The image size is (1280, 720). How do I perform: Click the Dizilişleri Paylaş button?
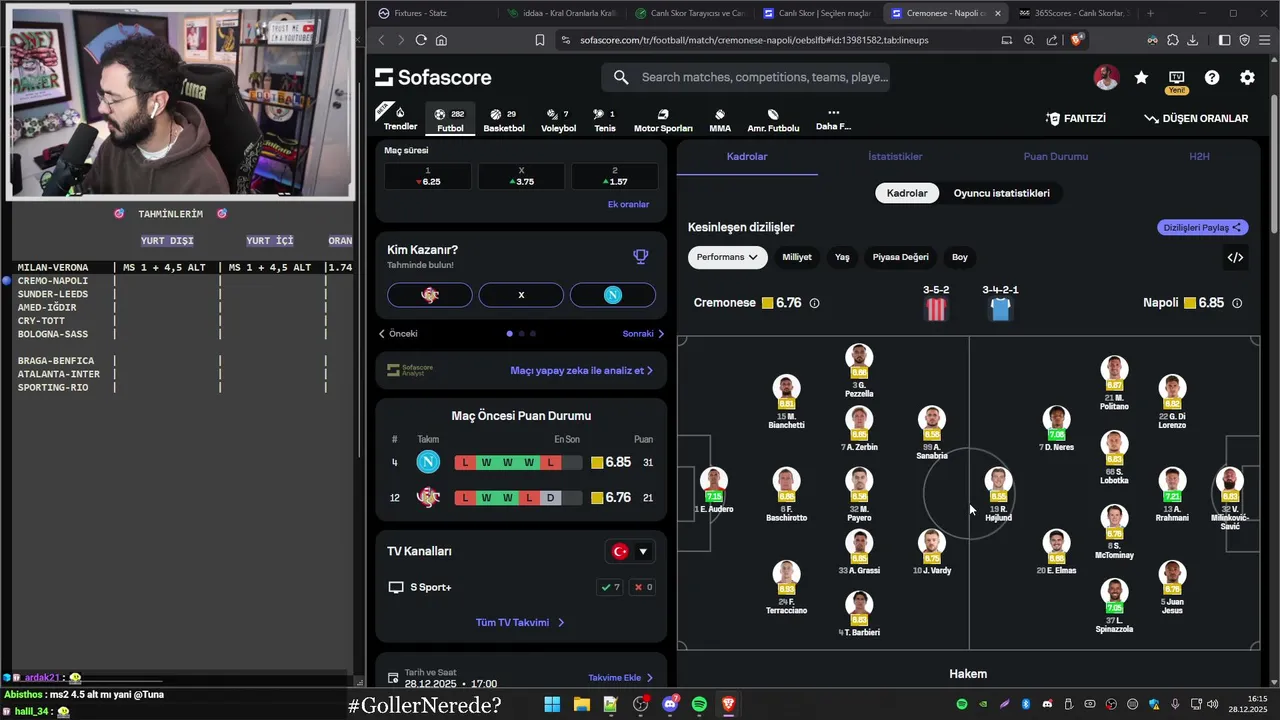(x=1203, y=227)
